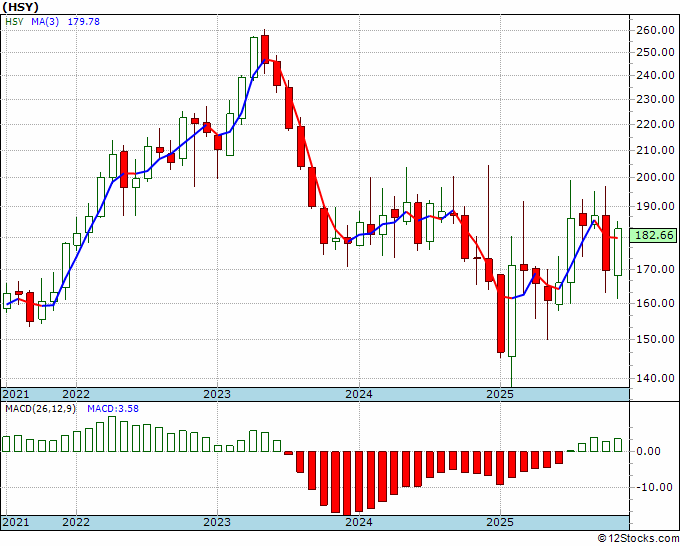The width and height of the screenshot is (680, 546).
Task: Click 2024 on the price chart timeline
Action: 359,394
